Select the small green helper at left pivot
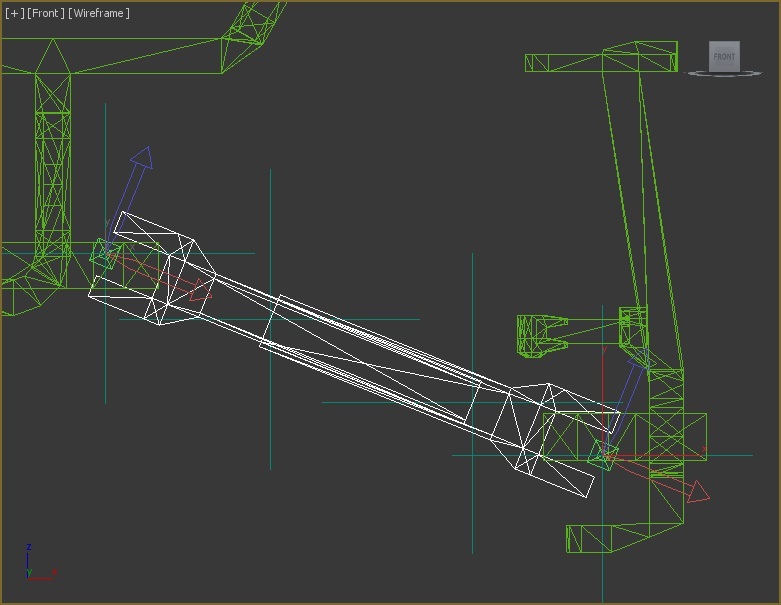The height and width of the screenshot is (605, 781). tap(103, 256)
